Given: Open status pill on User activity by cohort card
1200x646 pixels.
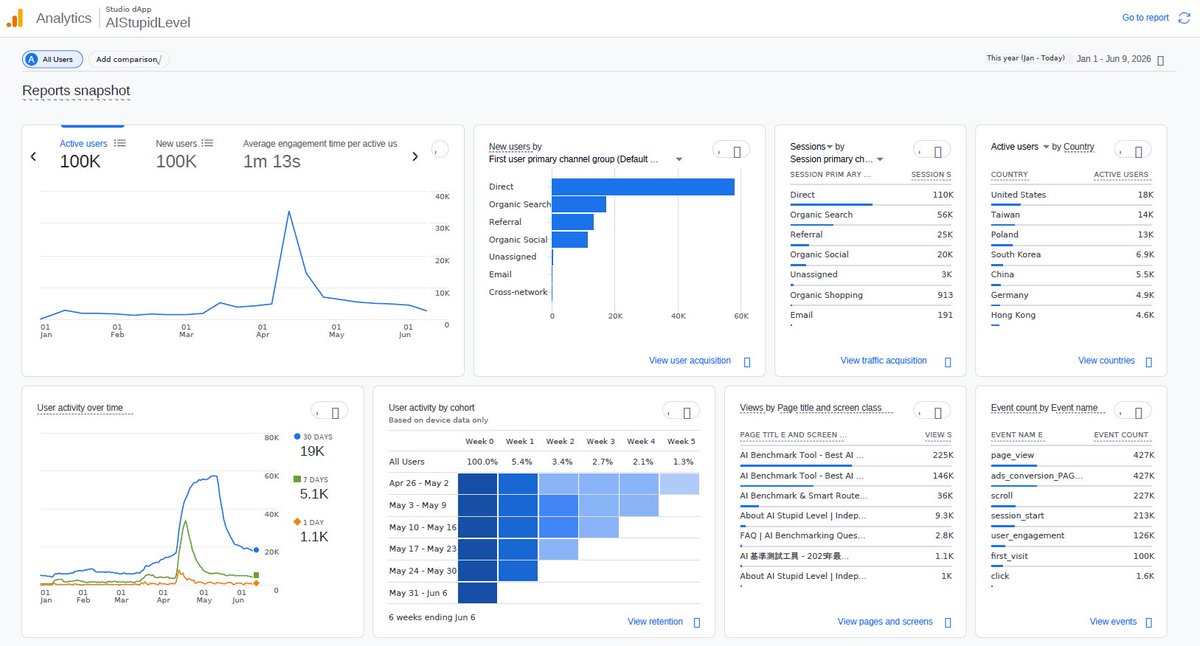Looking at the screenshot, I should coord(681,411).
